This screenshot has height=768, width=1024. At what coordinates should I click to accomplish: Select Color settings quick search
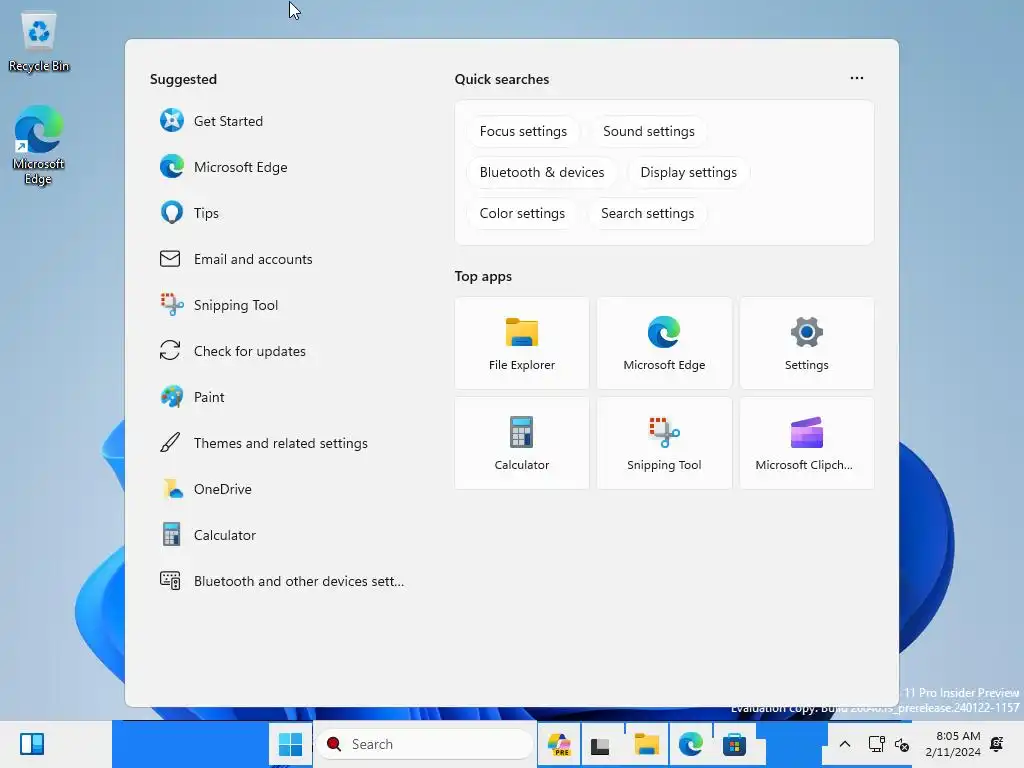click(x=522, y=214)
